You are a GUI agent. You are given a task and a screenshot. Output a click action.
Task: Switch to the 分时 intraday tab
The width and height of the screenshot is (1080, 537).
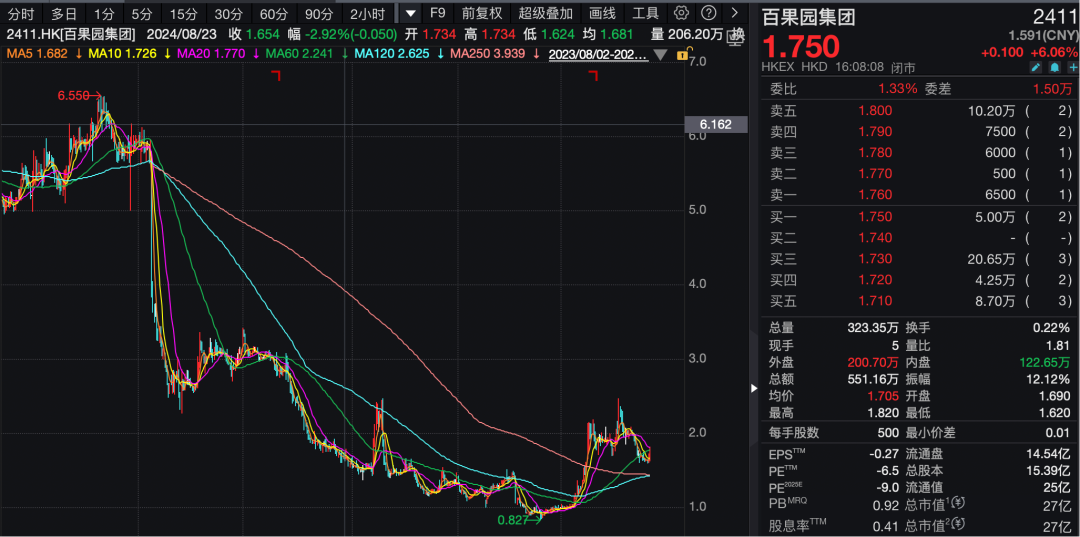coord(21,13)
